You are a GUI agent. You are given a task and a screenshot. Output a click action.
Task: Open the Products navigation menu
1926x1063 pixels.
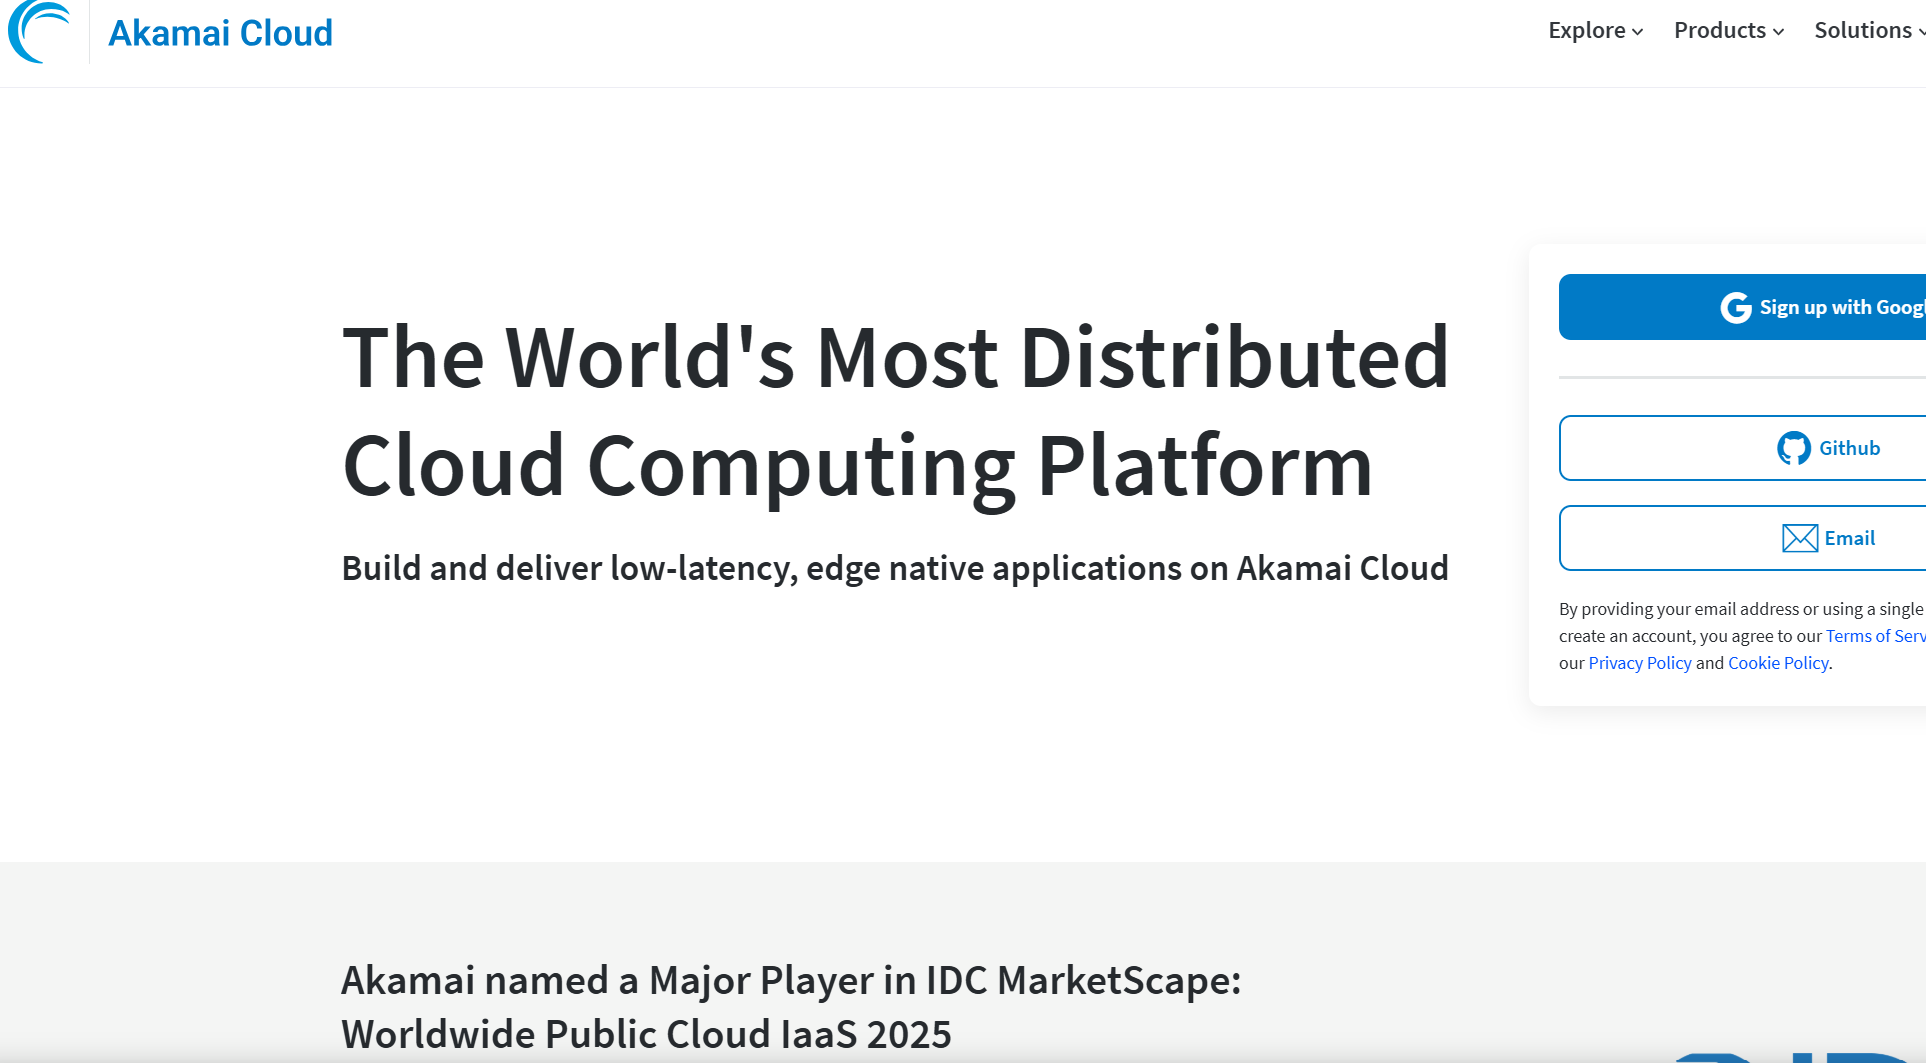pos(1719,31)
